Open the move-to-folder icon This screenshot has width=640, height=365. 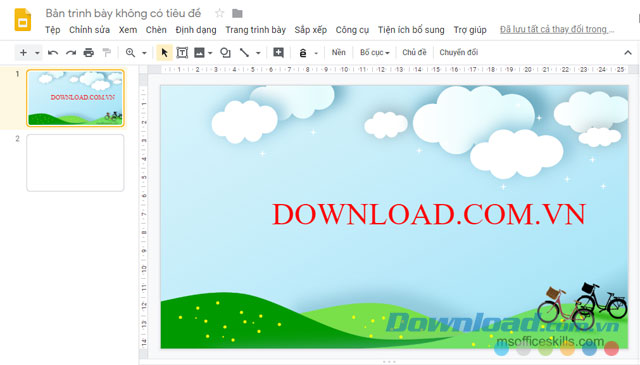(x=237, y=13)
